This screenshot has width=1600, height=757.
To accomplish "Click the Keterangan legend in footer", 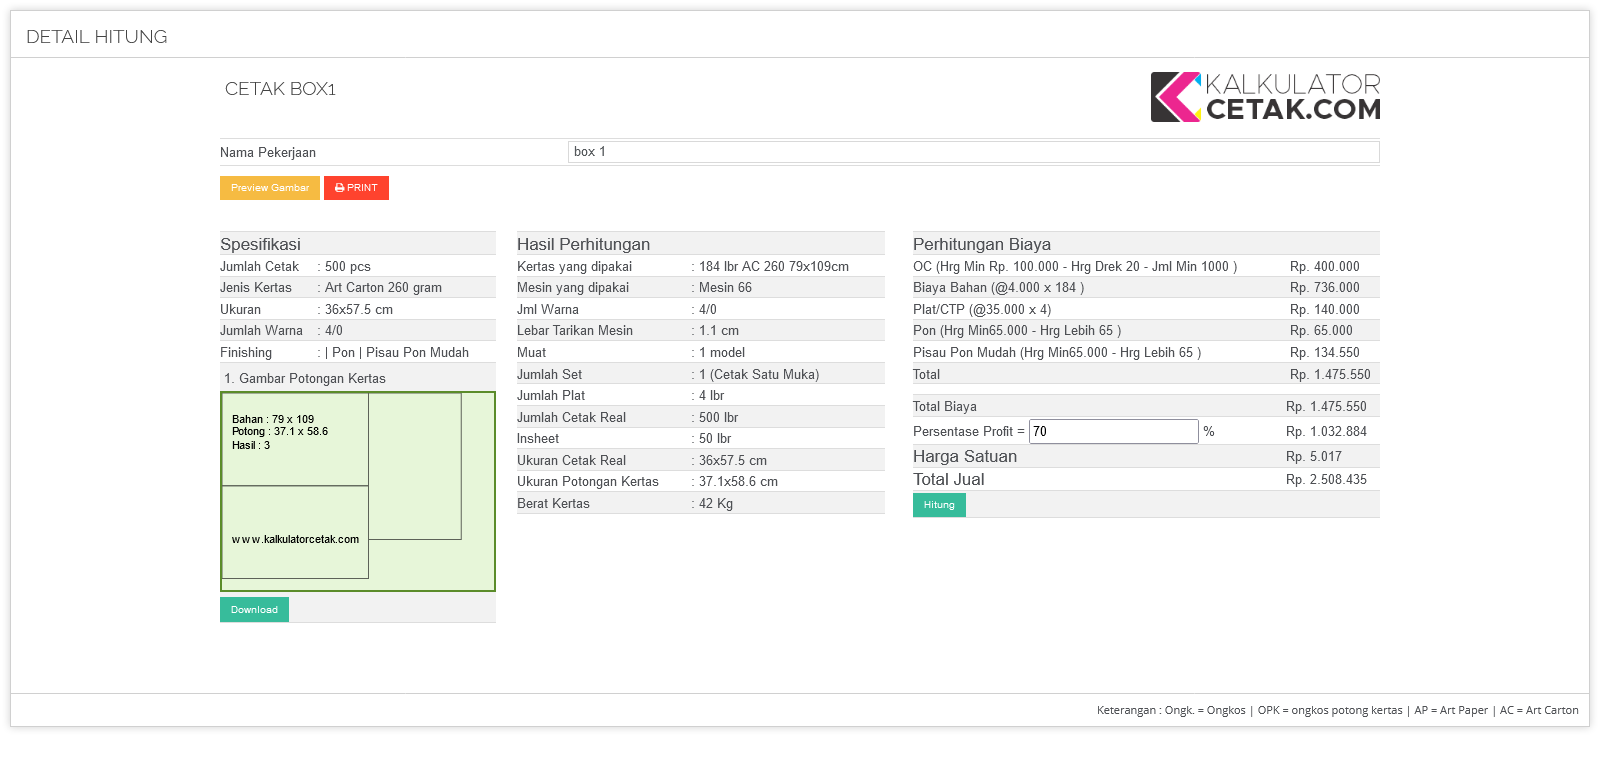I will [1337, 710].
